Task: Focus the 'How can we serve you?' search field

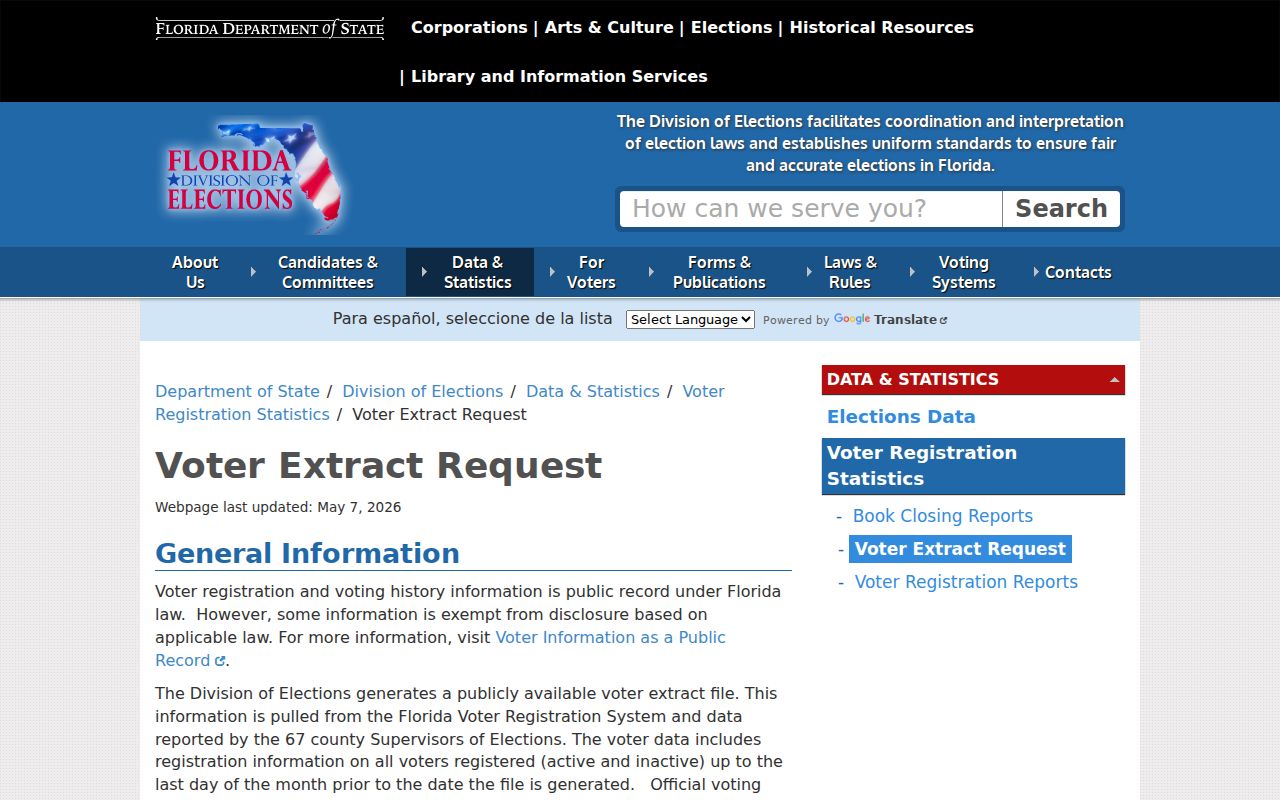Action: tap(811, 209)
